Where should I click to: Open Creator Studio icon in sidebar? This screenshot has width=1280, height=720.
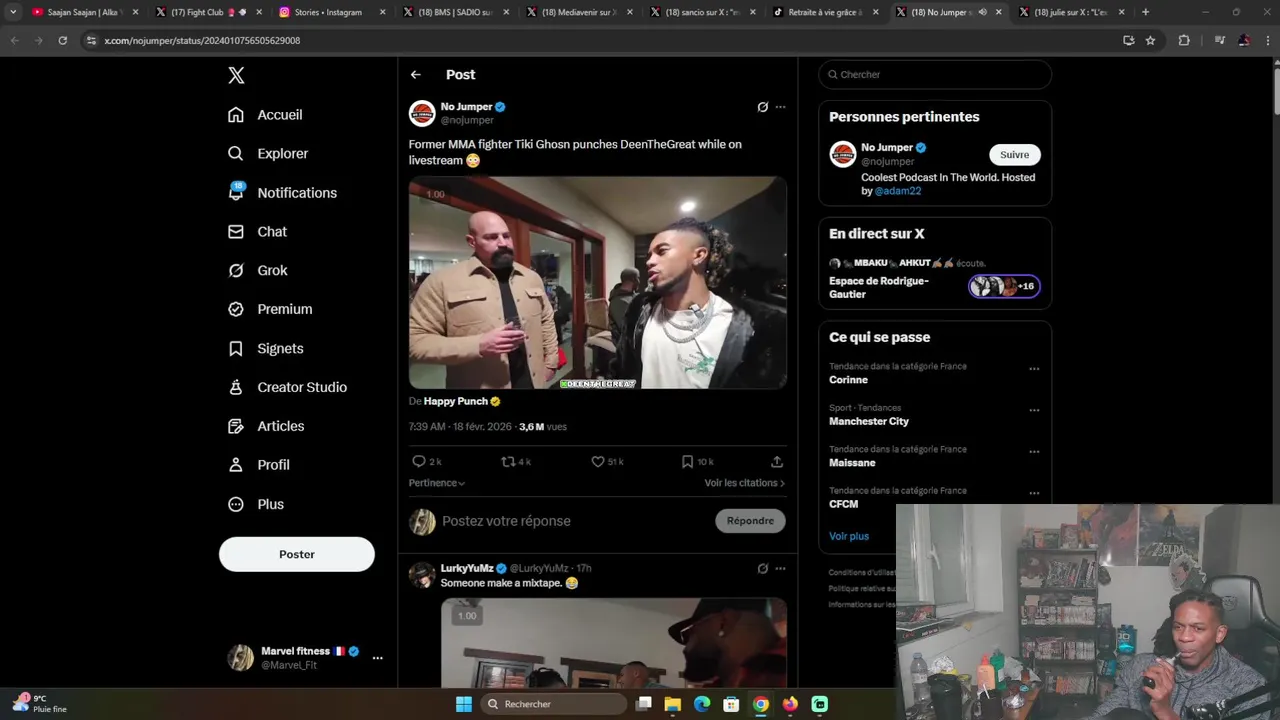click(x=236, y=387)
